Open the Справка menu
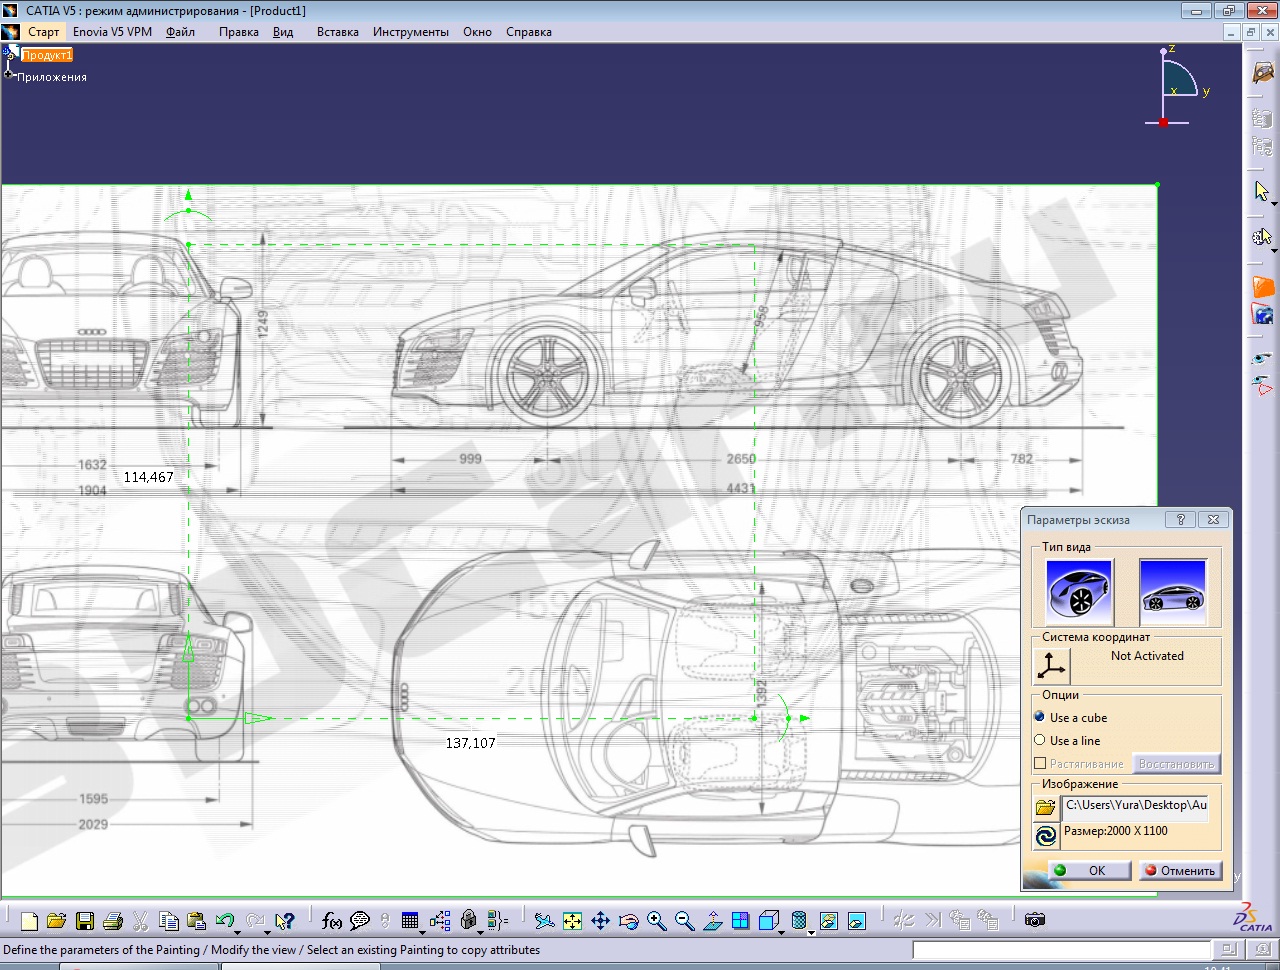 [x=529, y=32]
